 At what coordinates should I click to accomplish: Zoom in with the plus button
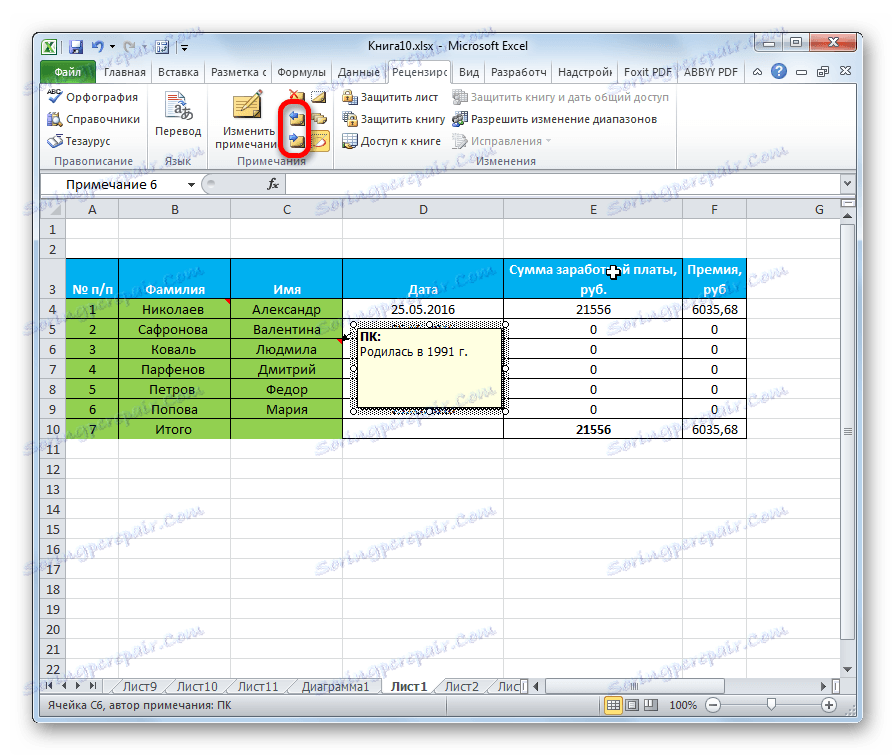pyautogui.click(x=829, y=705)
